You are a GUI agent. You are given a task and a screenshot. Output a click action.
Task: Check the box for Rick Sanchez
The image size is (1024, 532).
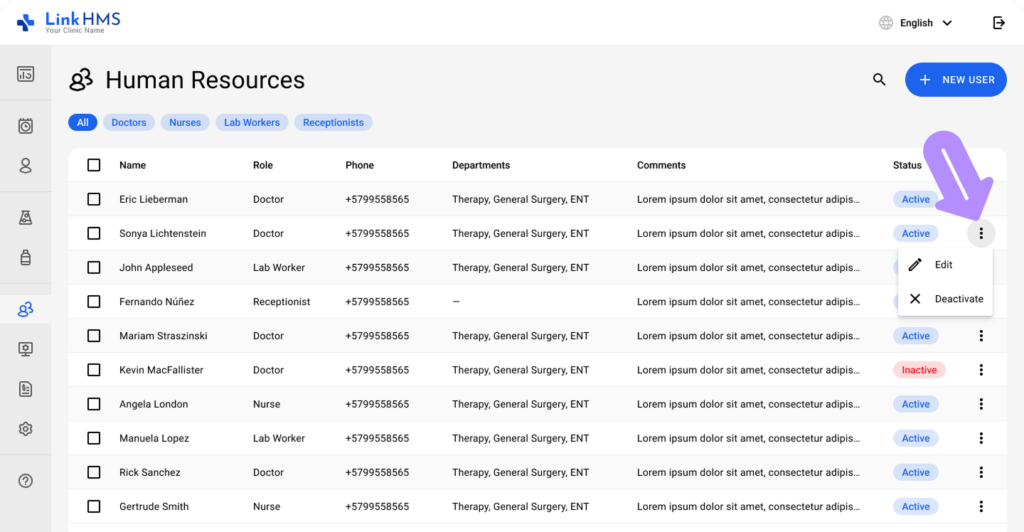tap(94, 472)
